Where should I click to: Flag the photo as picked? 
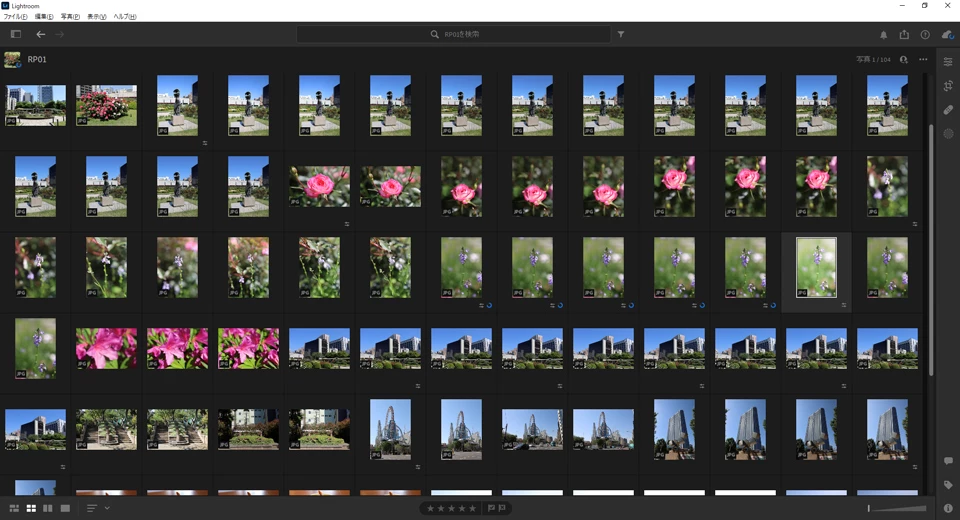pyautogui.click(x=492, y=508)
